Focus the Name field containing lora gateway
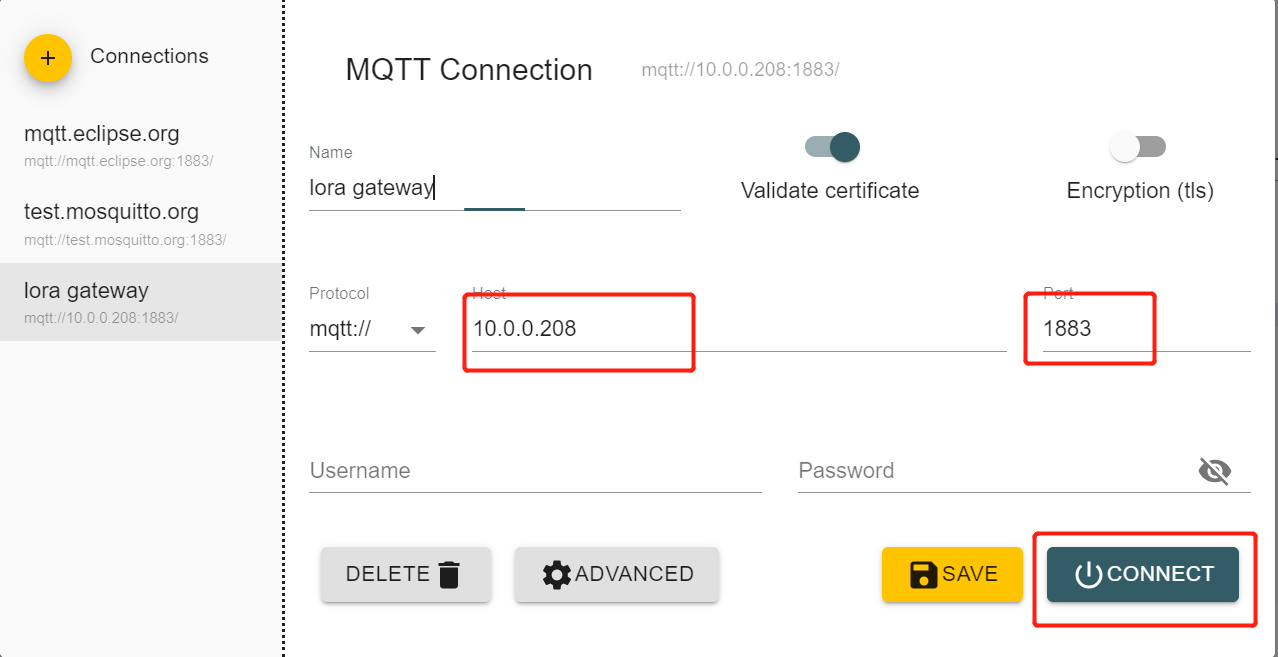Image resolution: width=1278 pixels, height=657 pixels. click(x=495, y=188)
